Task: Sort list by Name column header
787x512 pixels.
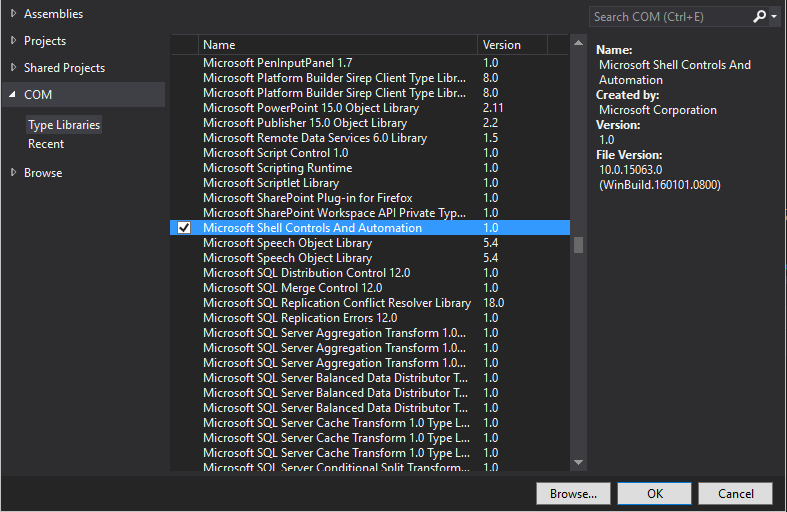Action: [x=338, y=45]
